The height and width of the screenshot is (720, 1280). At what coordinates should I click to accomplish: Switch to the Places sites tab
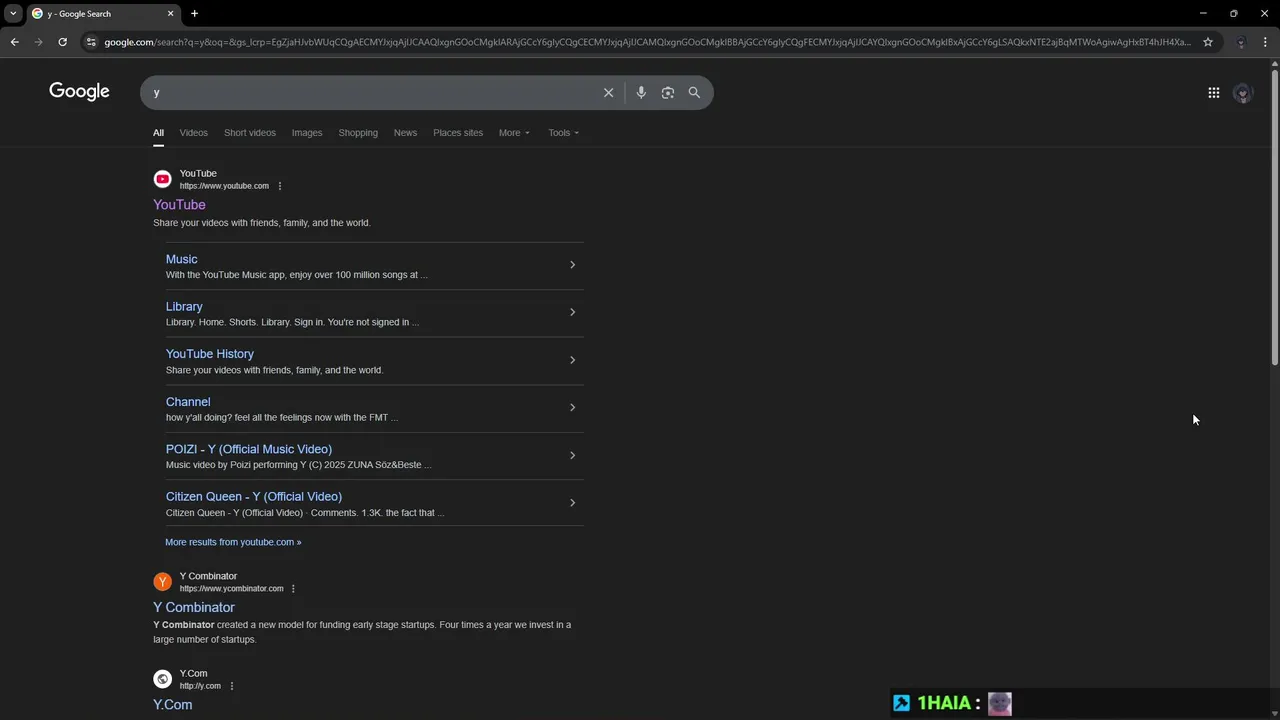[x=458, y=133]
